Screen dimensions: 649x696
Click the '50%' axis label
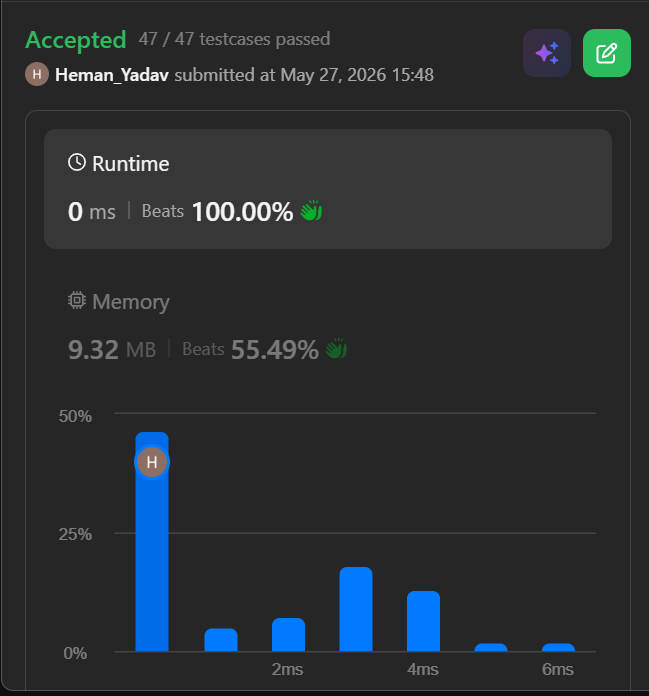pyautogui.click(x=75, y=416)
